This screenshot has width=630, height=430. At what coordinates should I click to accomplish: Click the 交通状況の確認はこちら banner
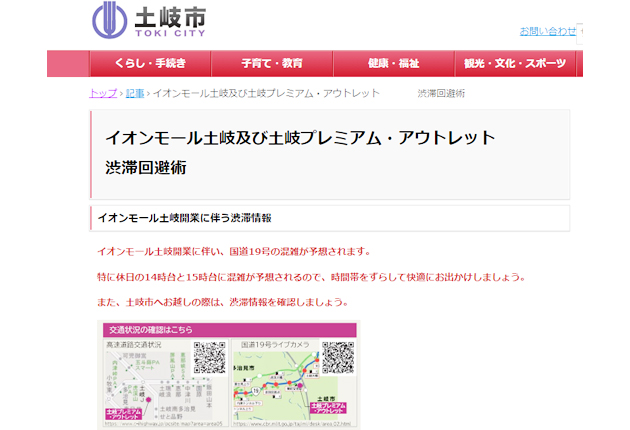coord(229,330)
